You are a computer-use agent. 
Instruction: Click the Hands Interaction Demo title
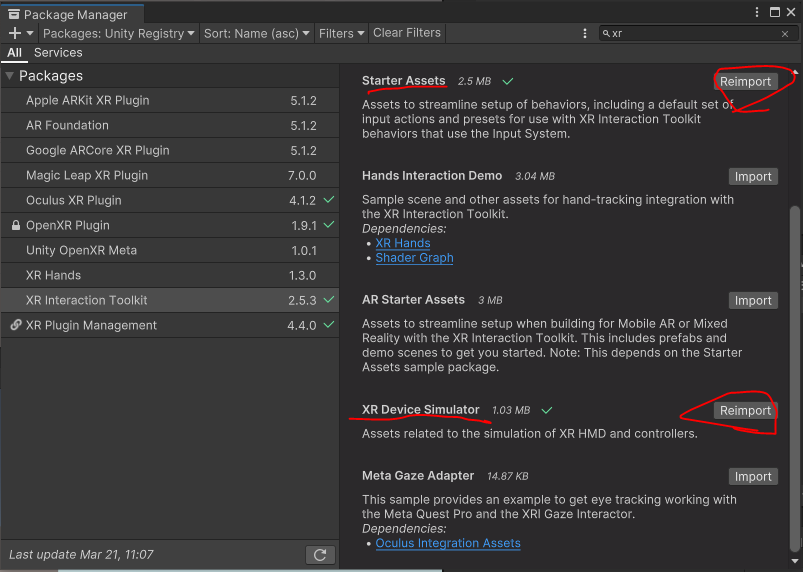[x=432, y=176]
